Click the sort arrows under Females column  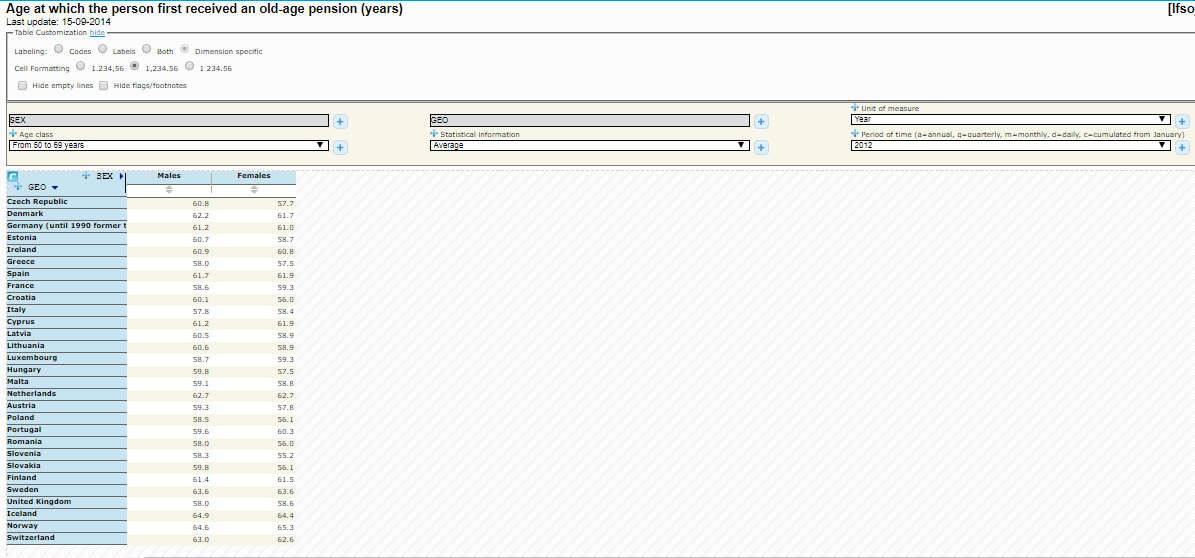[254, 189]
